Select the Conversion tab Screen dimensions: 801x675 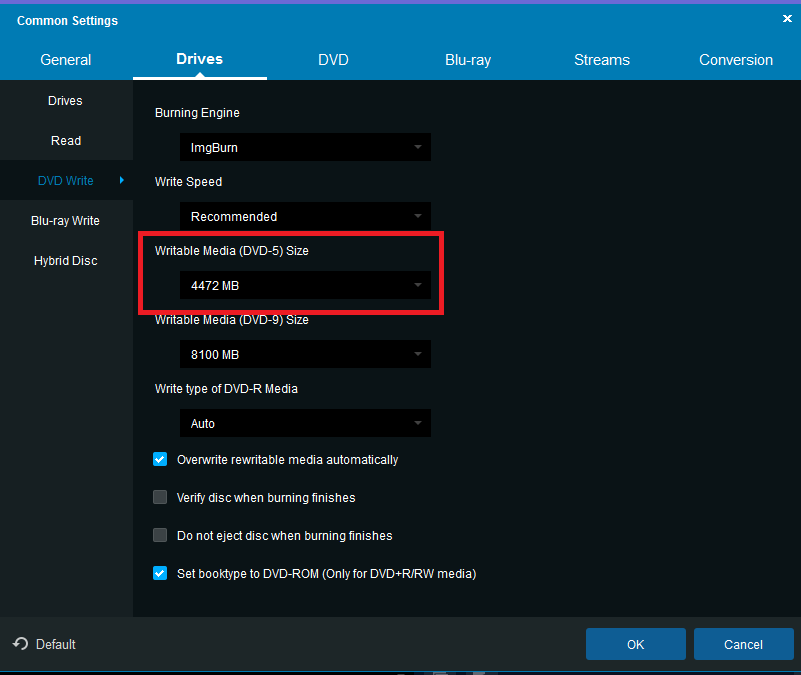click(736, 60)
